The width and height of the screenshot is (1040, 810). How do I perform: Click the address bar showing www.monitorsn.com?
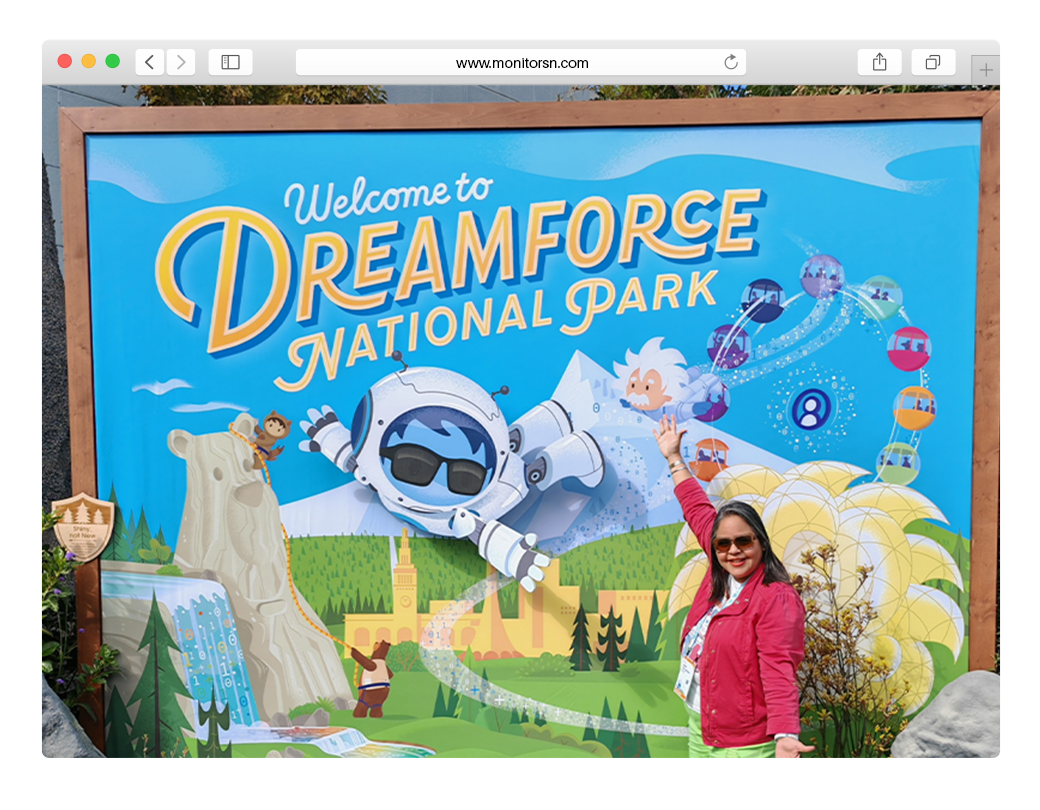pos(521,62)
